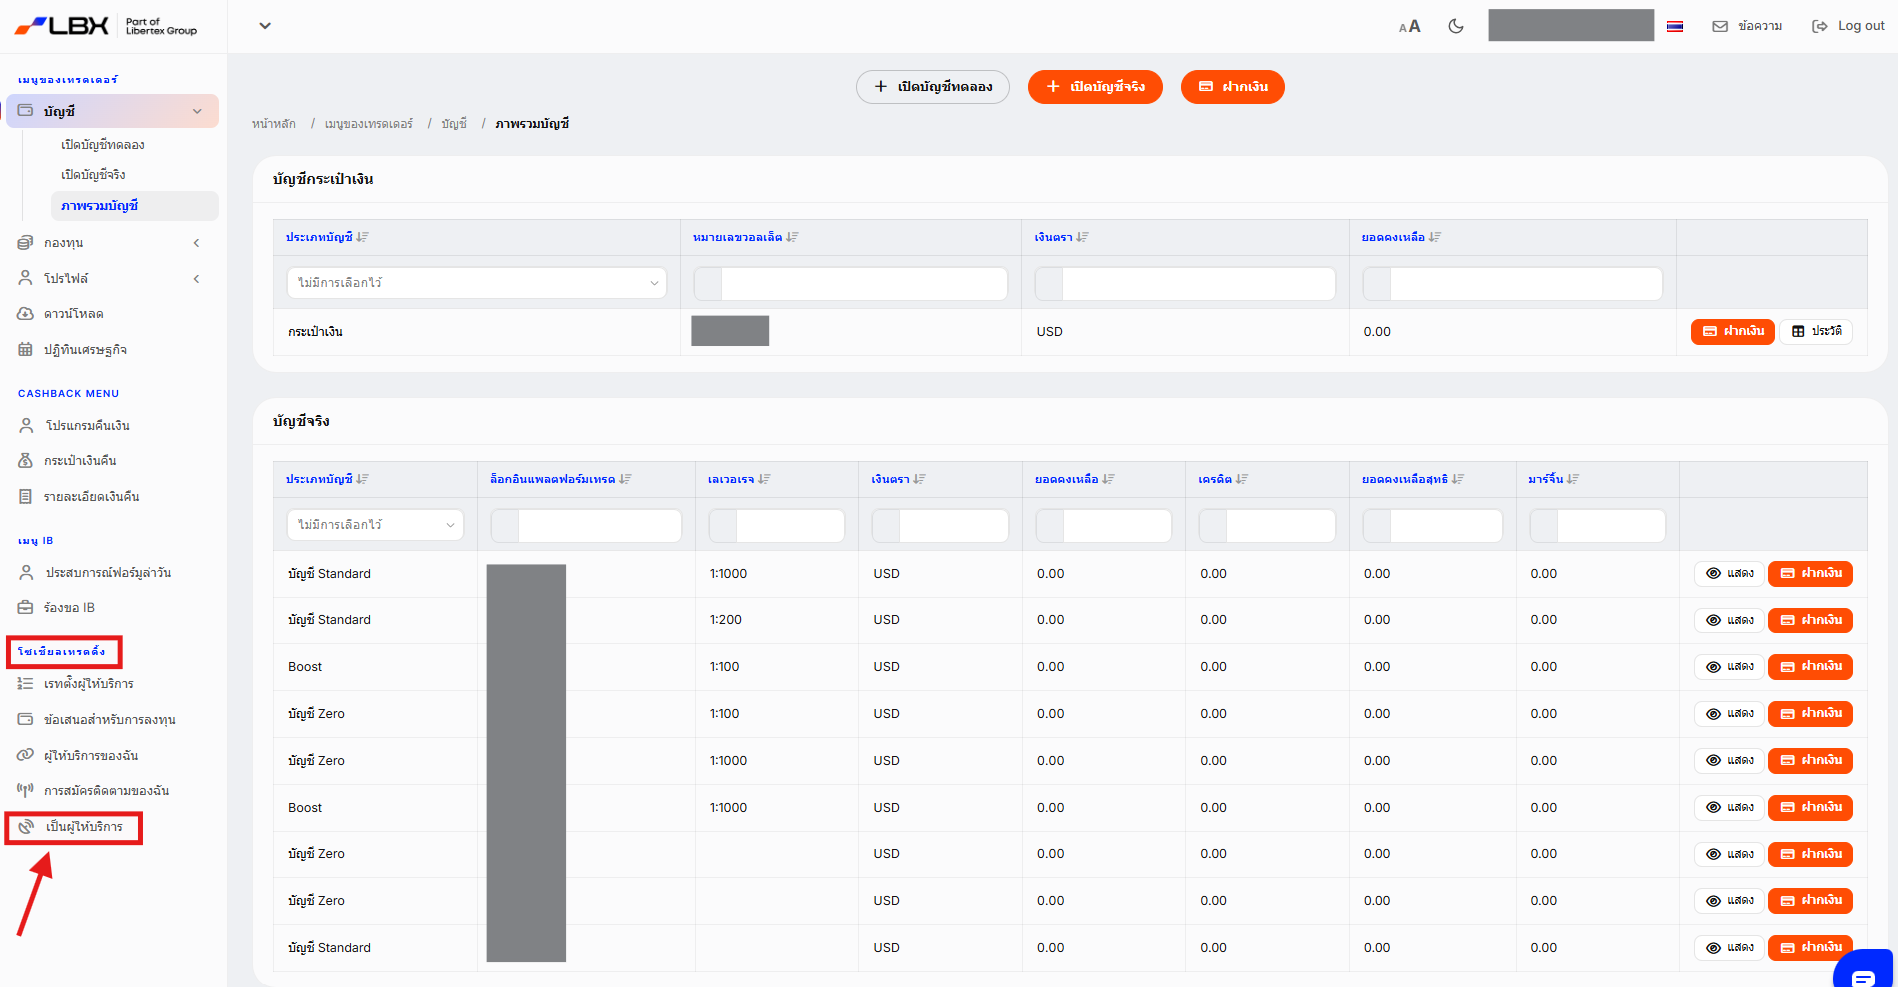Screen dimensions: 1898x987
Task: Open ประสบการณ์ฟอร์มูล่าวัน in the IB menu
Action: pos(108,573)
